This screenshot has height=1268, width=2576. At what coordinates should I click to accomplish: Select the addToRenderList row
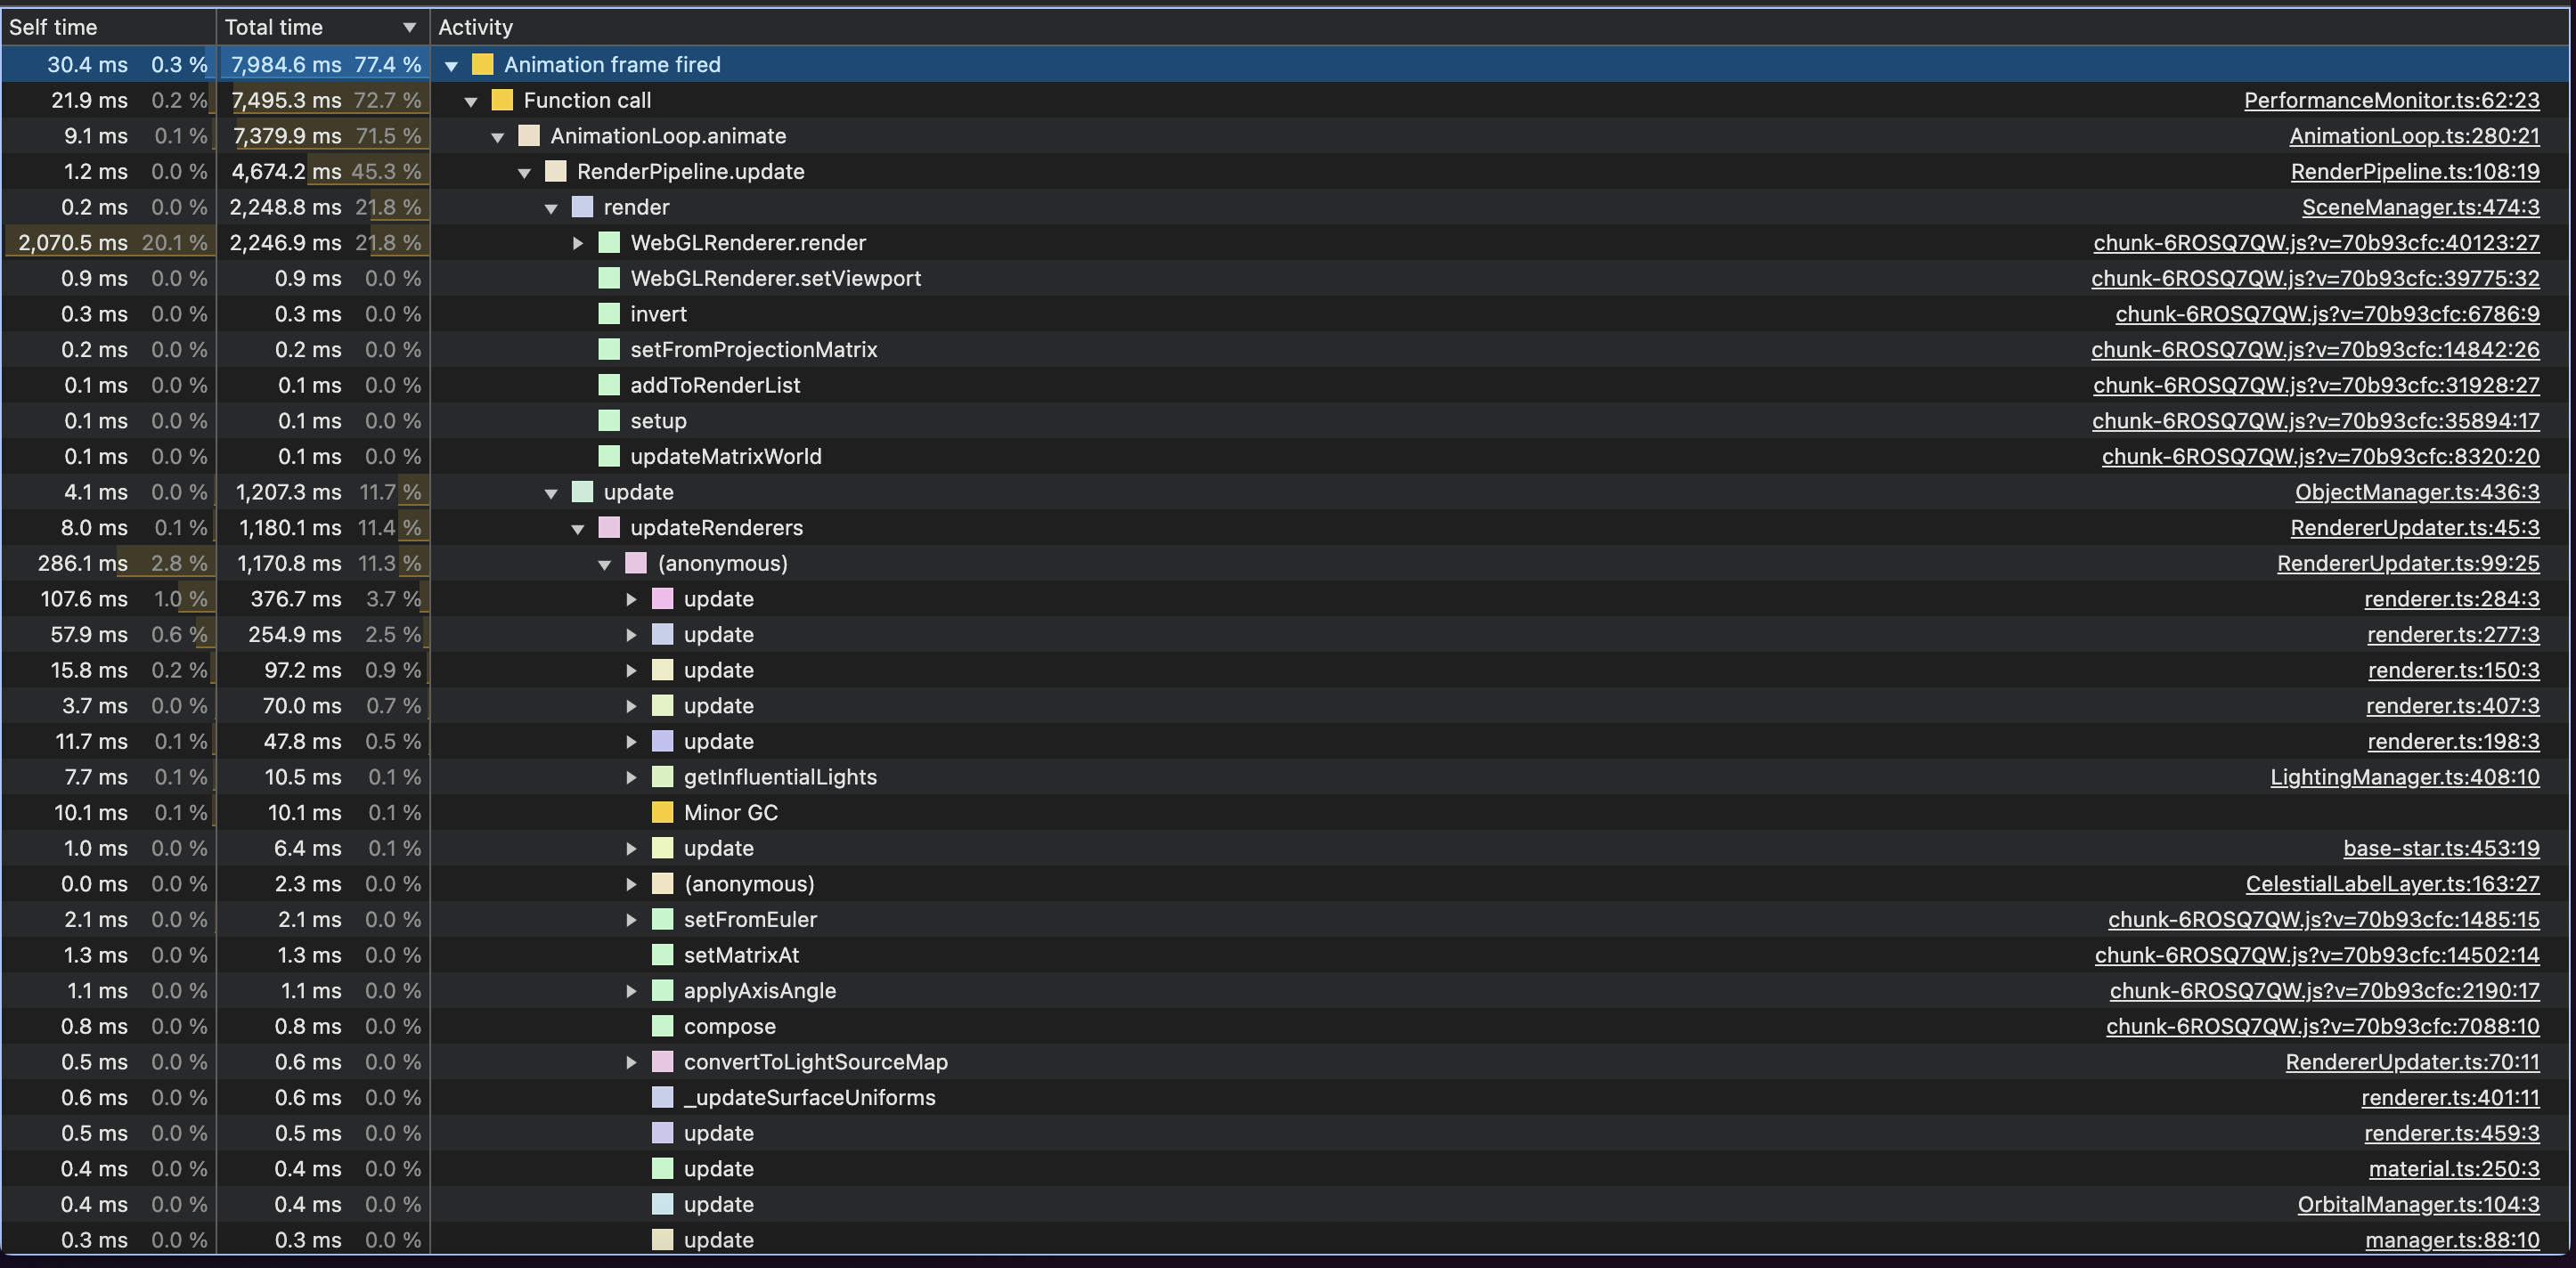(x=1286, y=385)
